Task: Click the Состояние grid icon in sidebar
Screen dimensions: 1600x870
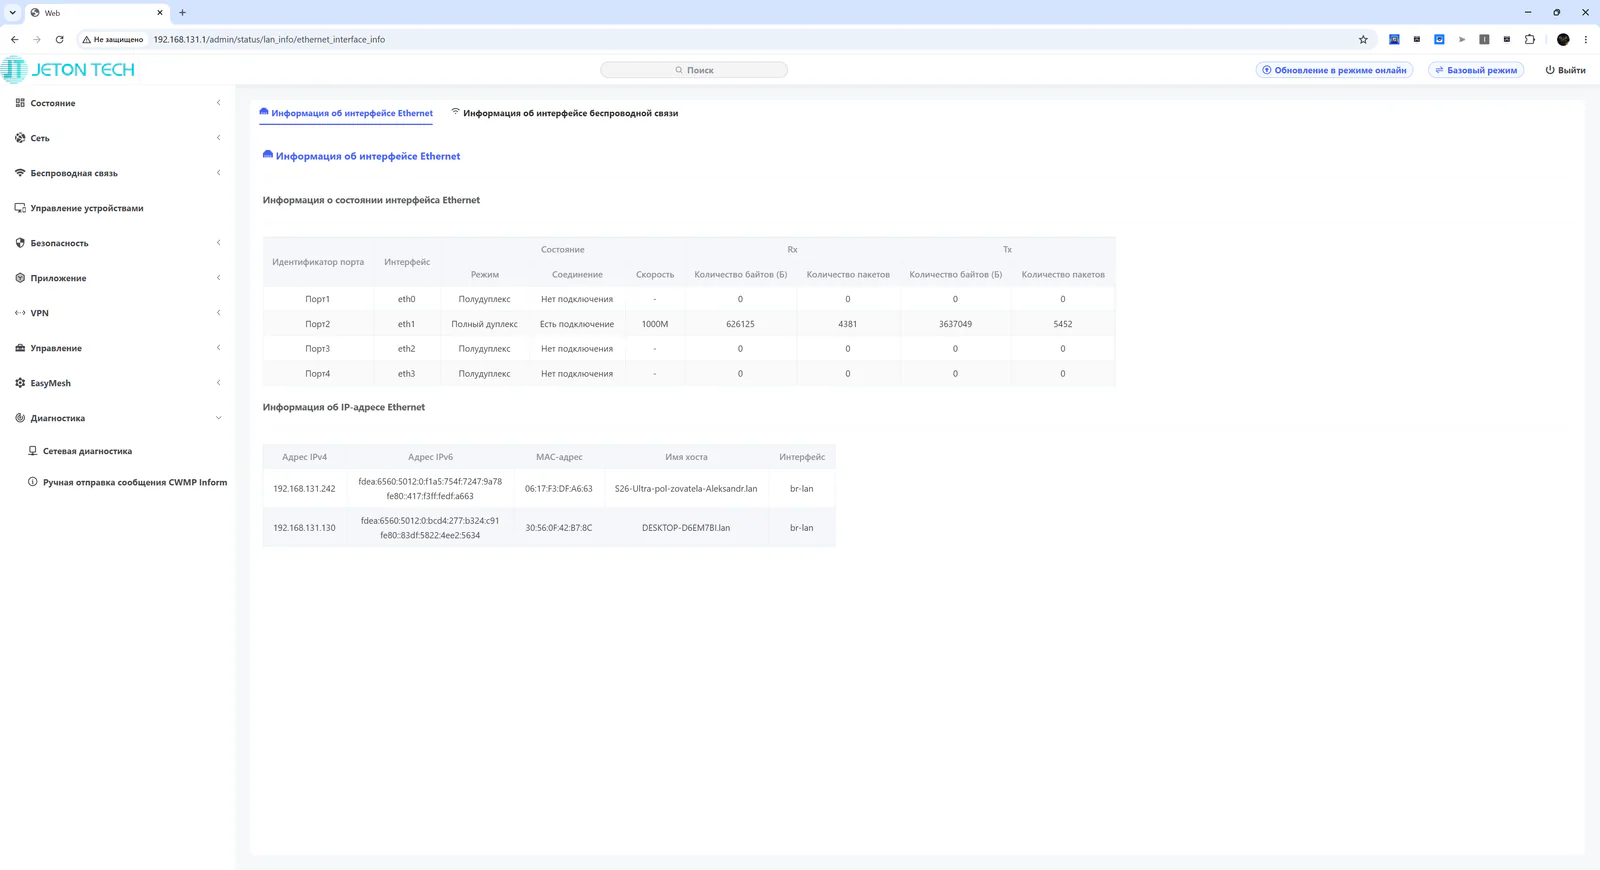Action: [x=20, y=103]
